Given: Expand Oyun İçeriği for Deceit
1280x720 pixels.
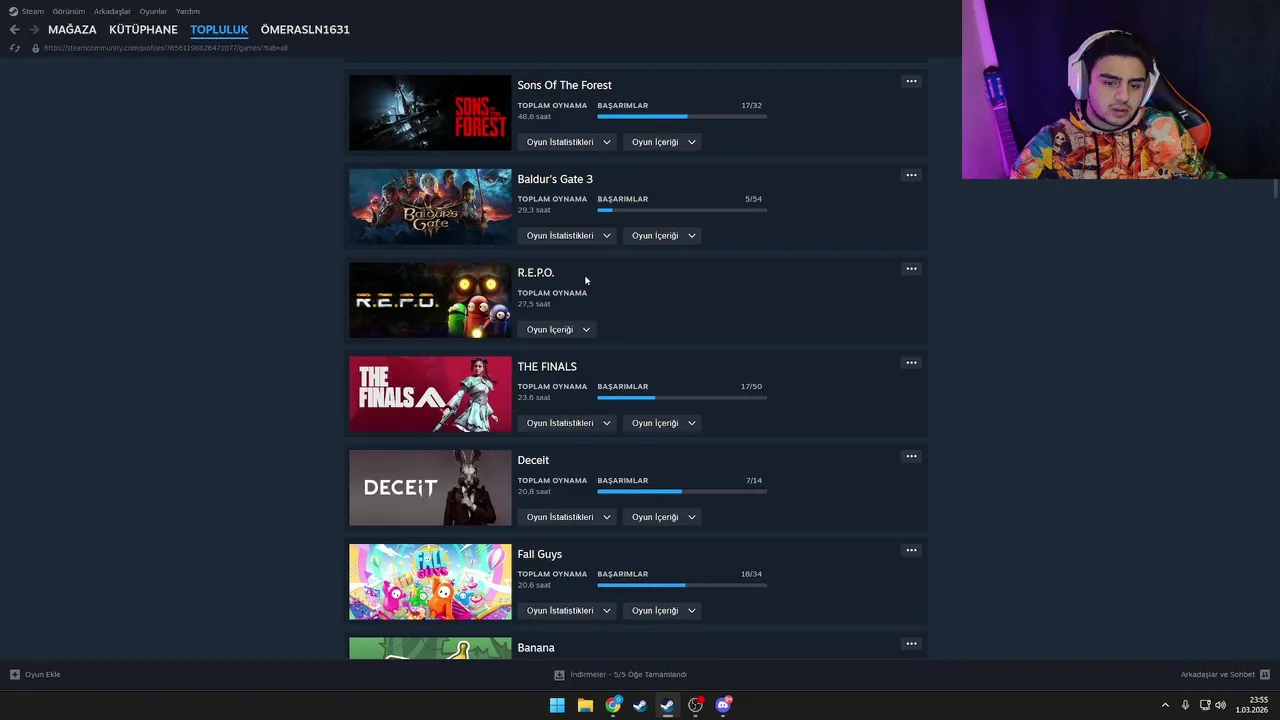Looking at the screenshot, I should [x=664, y=517].
